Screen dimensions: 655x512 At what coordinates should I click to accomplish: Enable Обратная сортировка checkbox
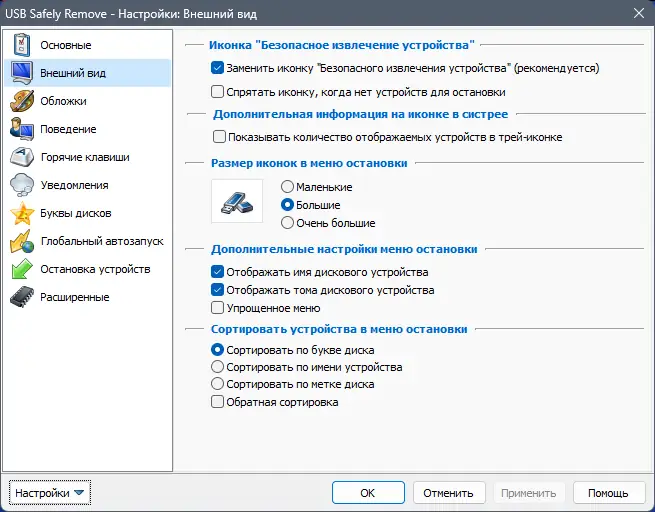click(218, 402)
